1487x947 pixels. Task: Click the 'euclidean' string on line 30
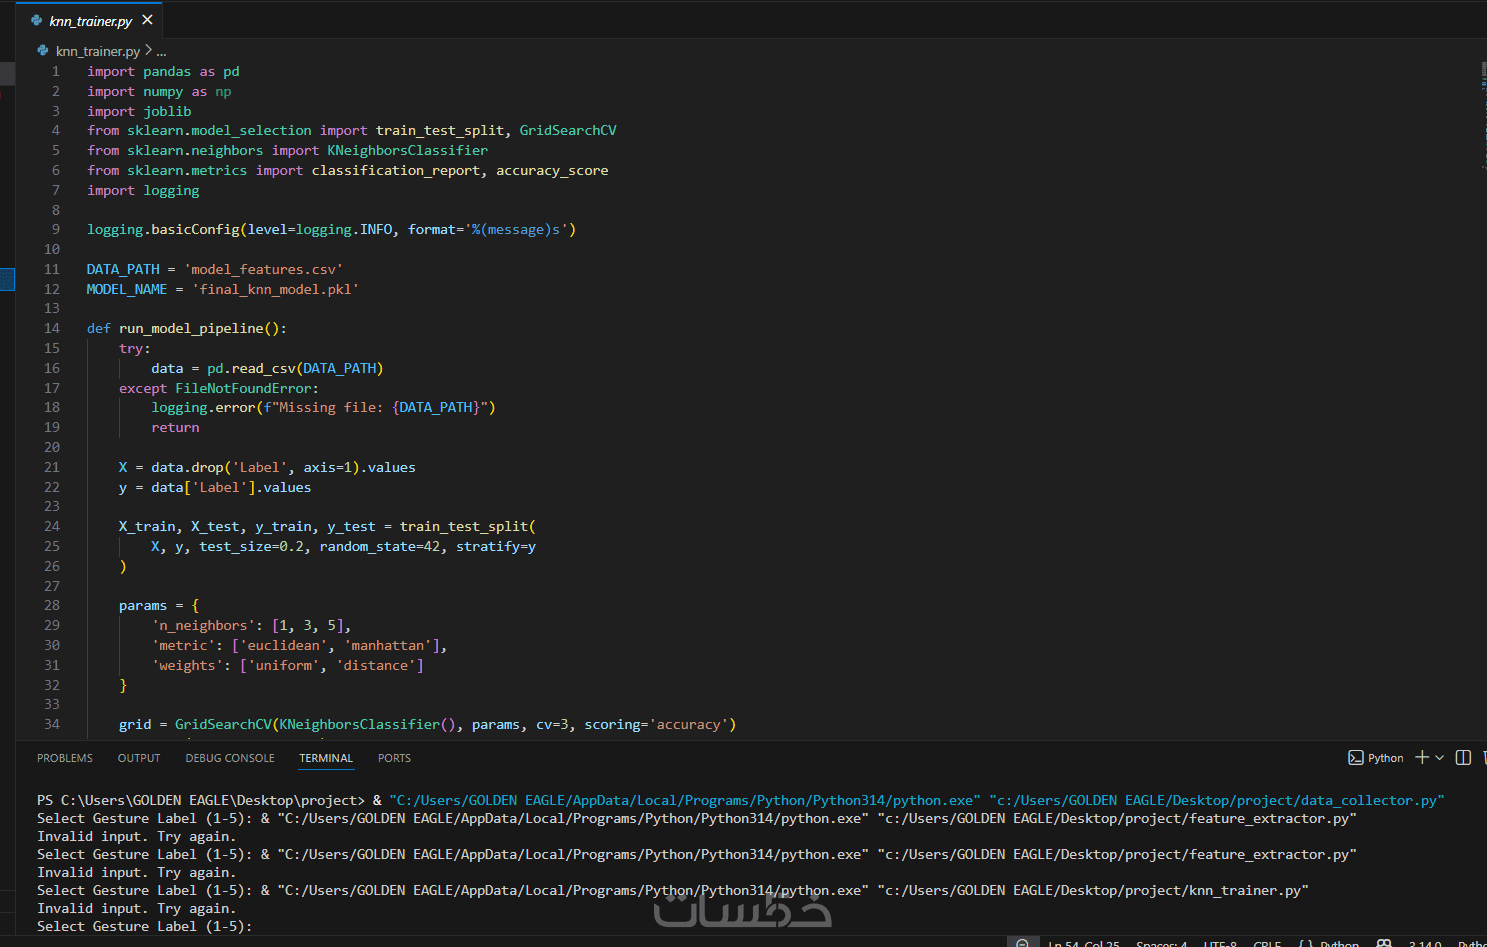[x=283, y=645]
